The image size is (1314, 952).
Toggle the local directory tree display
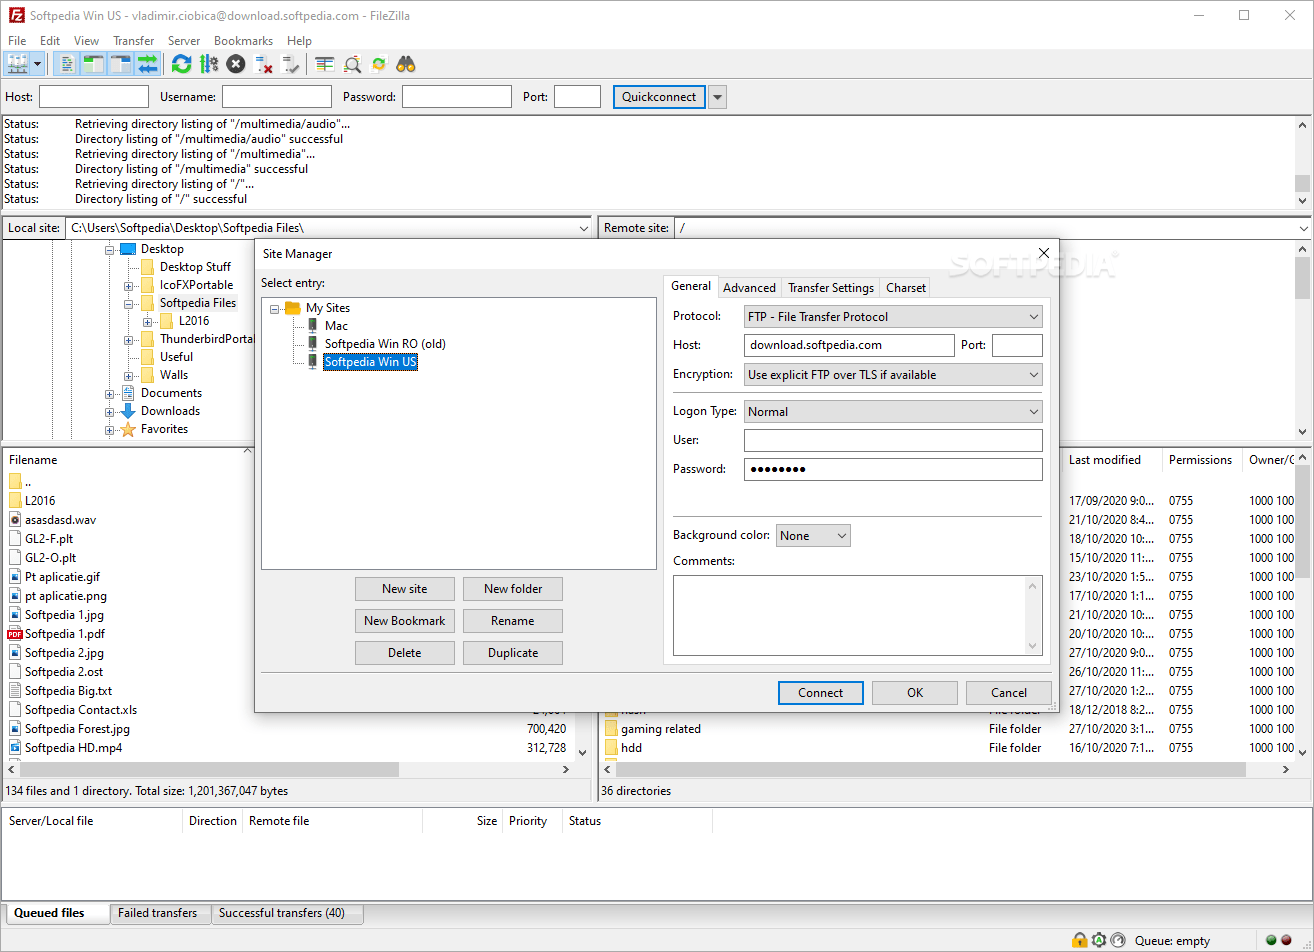pyautogui.click(x=94, y=64)
